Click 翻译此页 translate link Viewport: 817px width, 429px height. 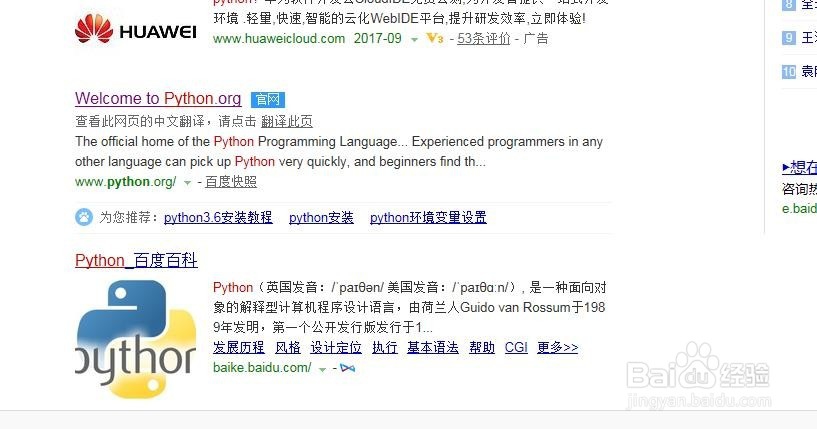pyautogui.click(x=287, y=121)
